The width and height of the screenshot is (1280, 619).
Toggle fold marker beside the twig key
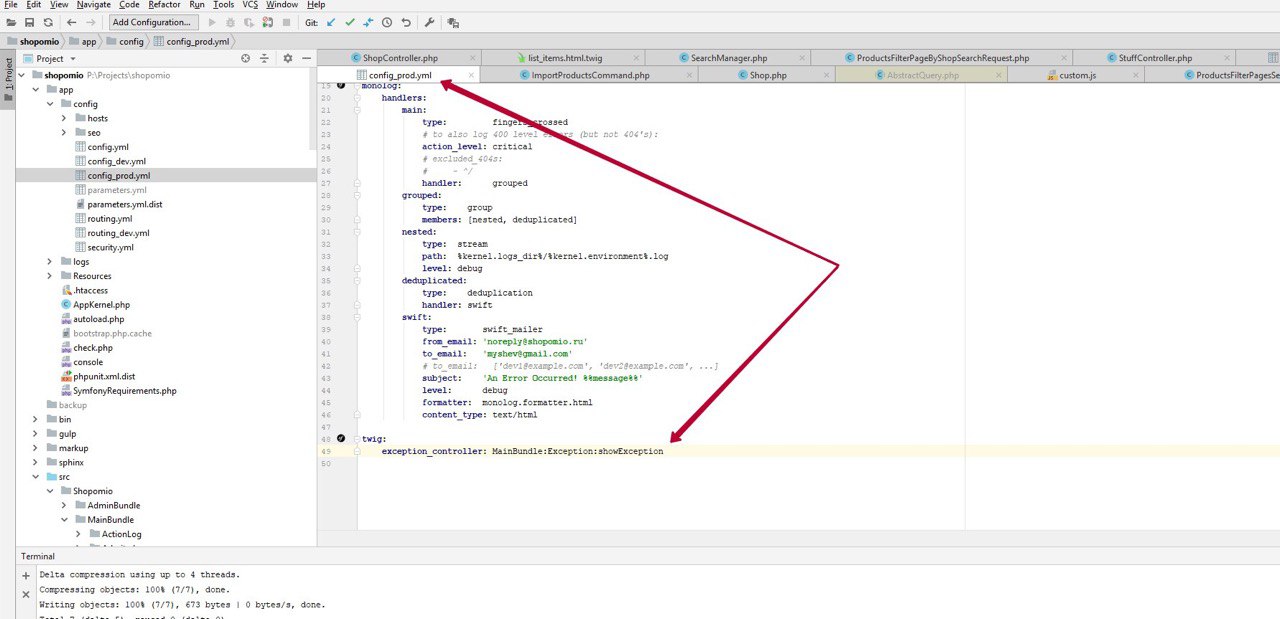(357, 439)
